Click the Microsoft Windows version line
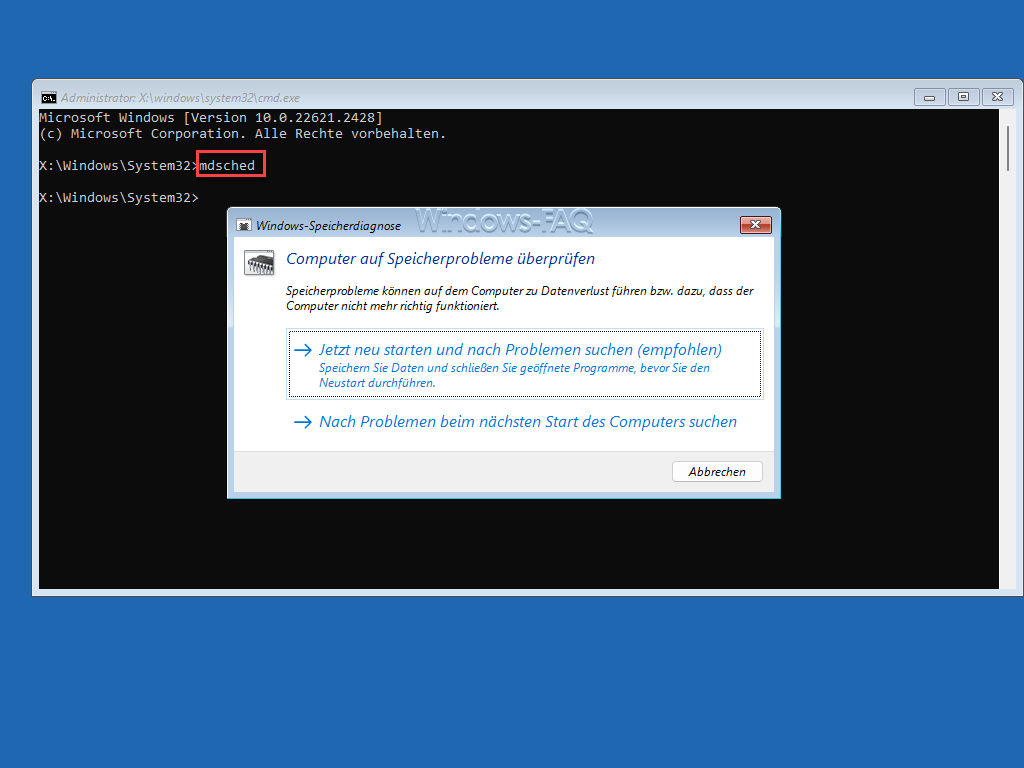The height and width of the screenshot is (768, 1024). (211, 118)
